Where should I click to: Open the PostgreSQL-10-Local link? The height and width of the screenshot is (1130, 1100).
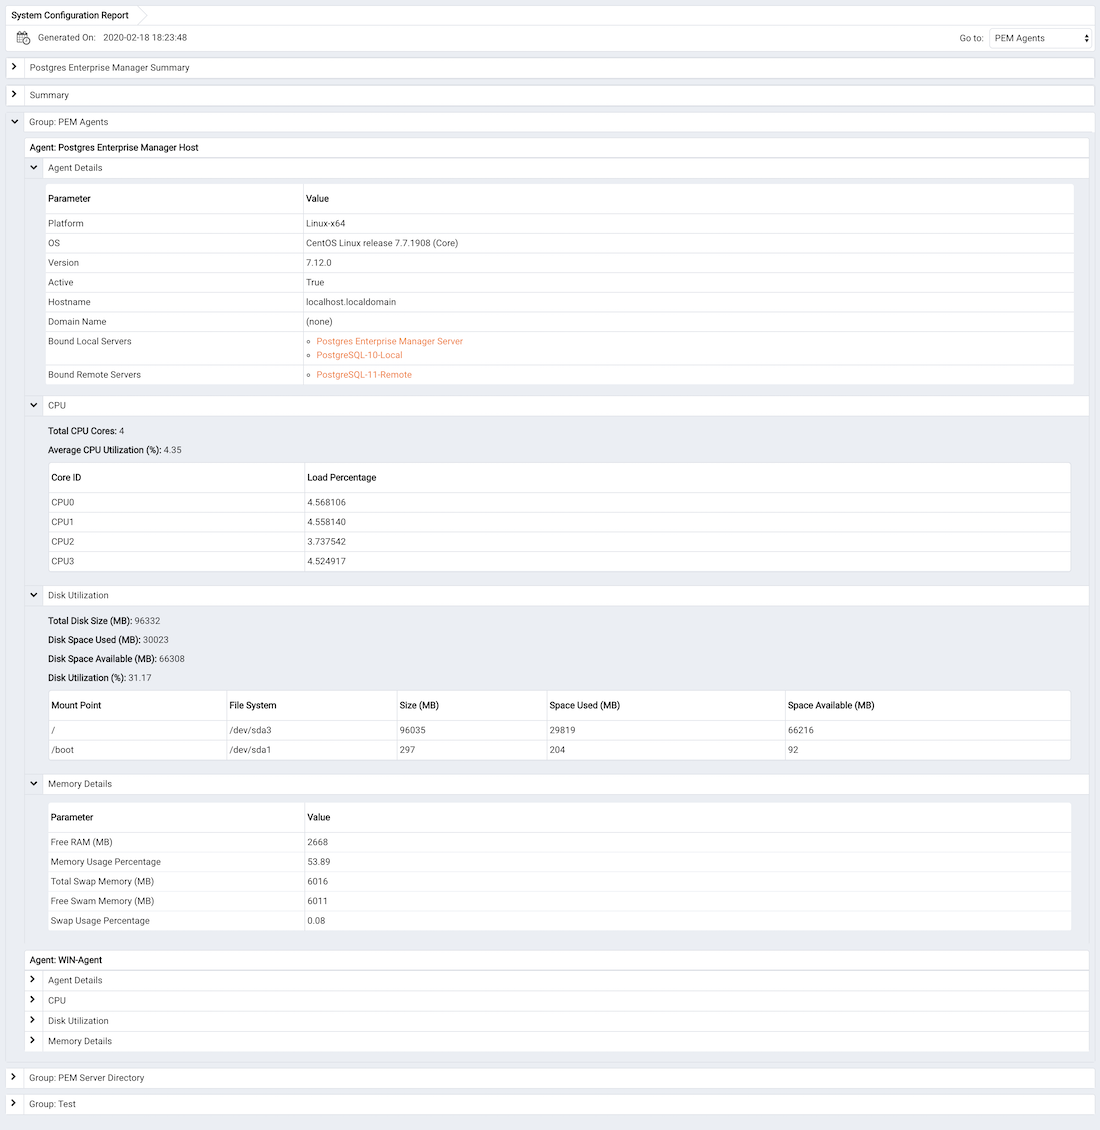pyautogui.click(x=359, y=355)
